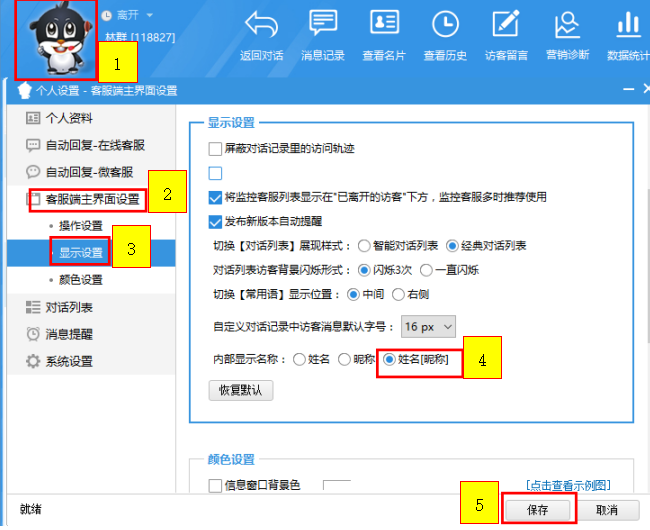This screenshot has width=650, height=530.
Task: Expand the 离开 status dropdown
Action: pos(150,15)
